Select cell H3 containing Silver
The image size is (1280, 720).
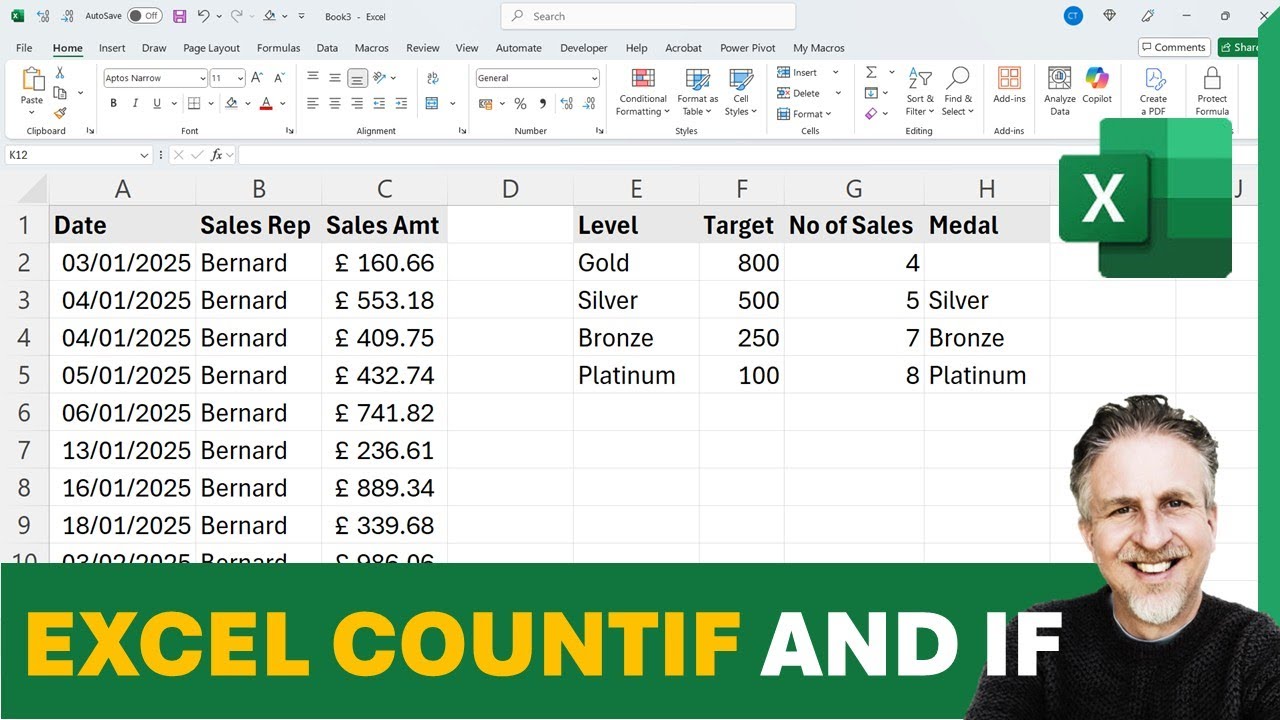click(987, 300)
